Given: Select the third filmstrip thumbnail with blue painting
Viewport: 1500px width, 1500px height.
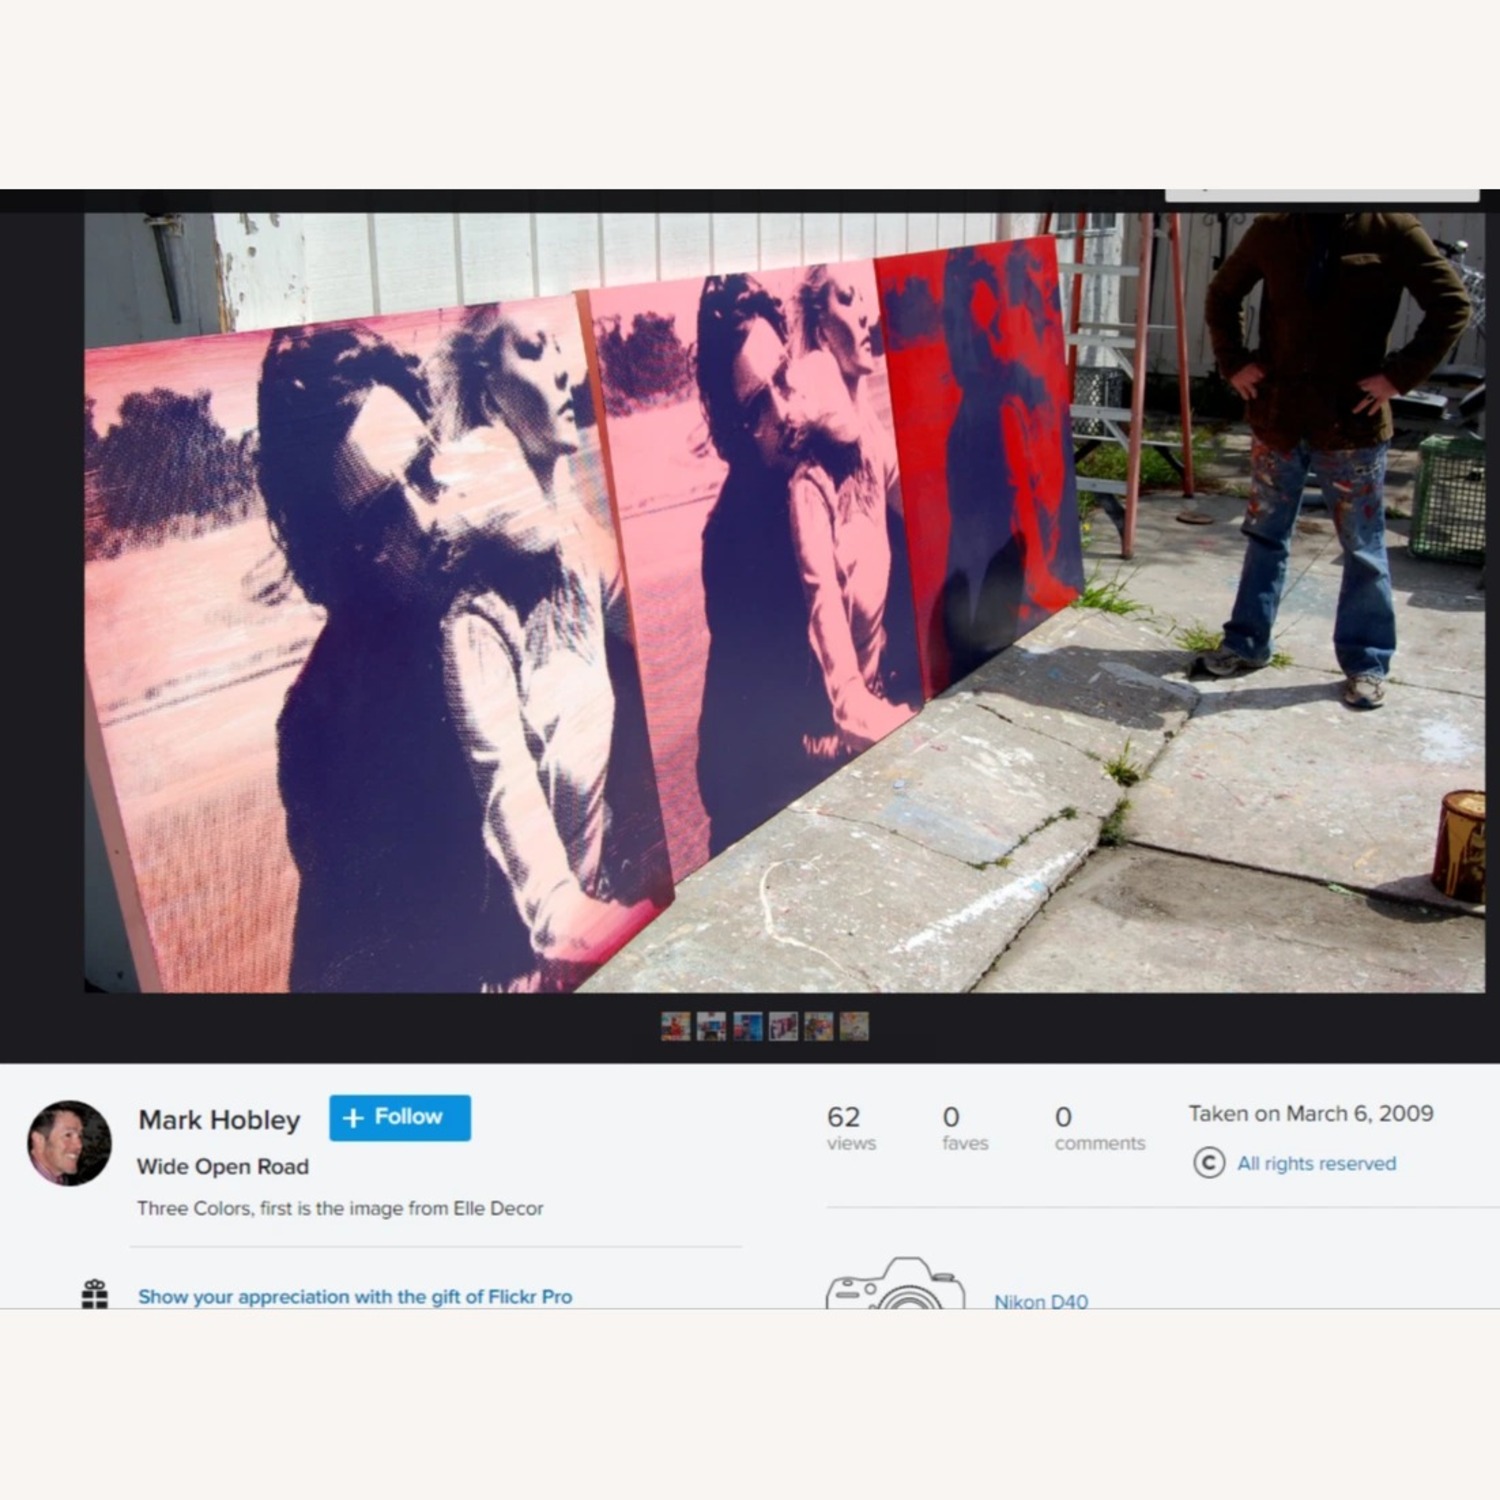Looking at the screenshot, I should click(747, 1026).
